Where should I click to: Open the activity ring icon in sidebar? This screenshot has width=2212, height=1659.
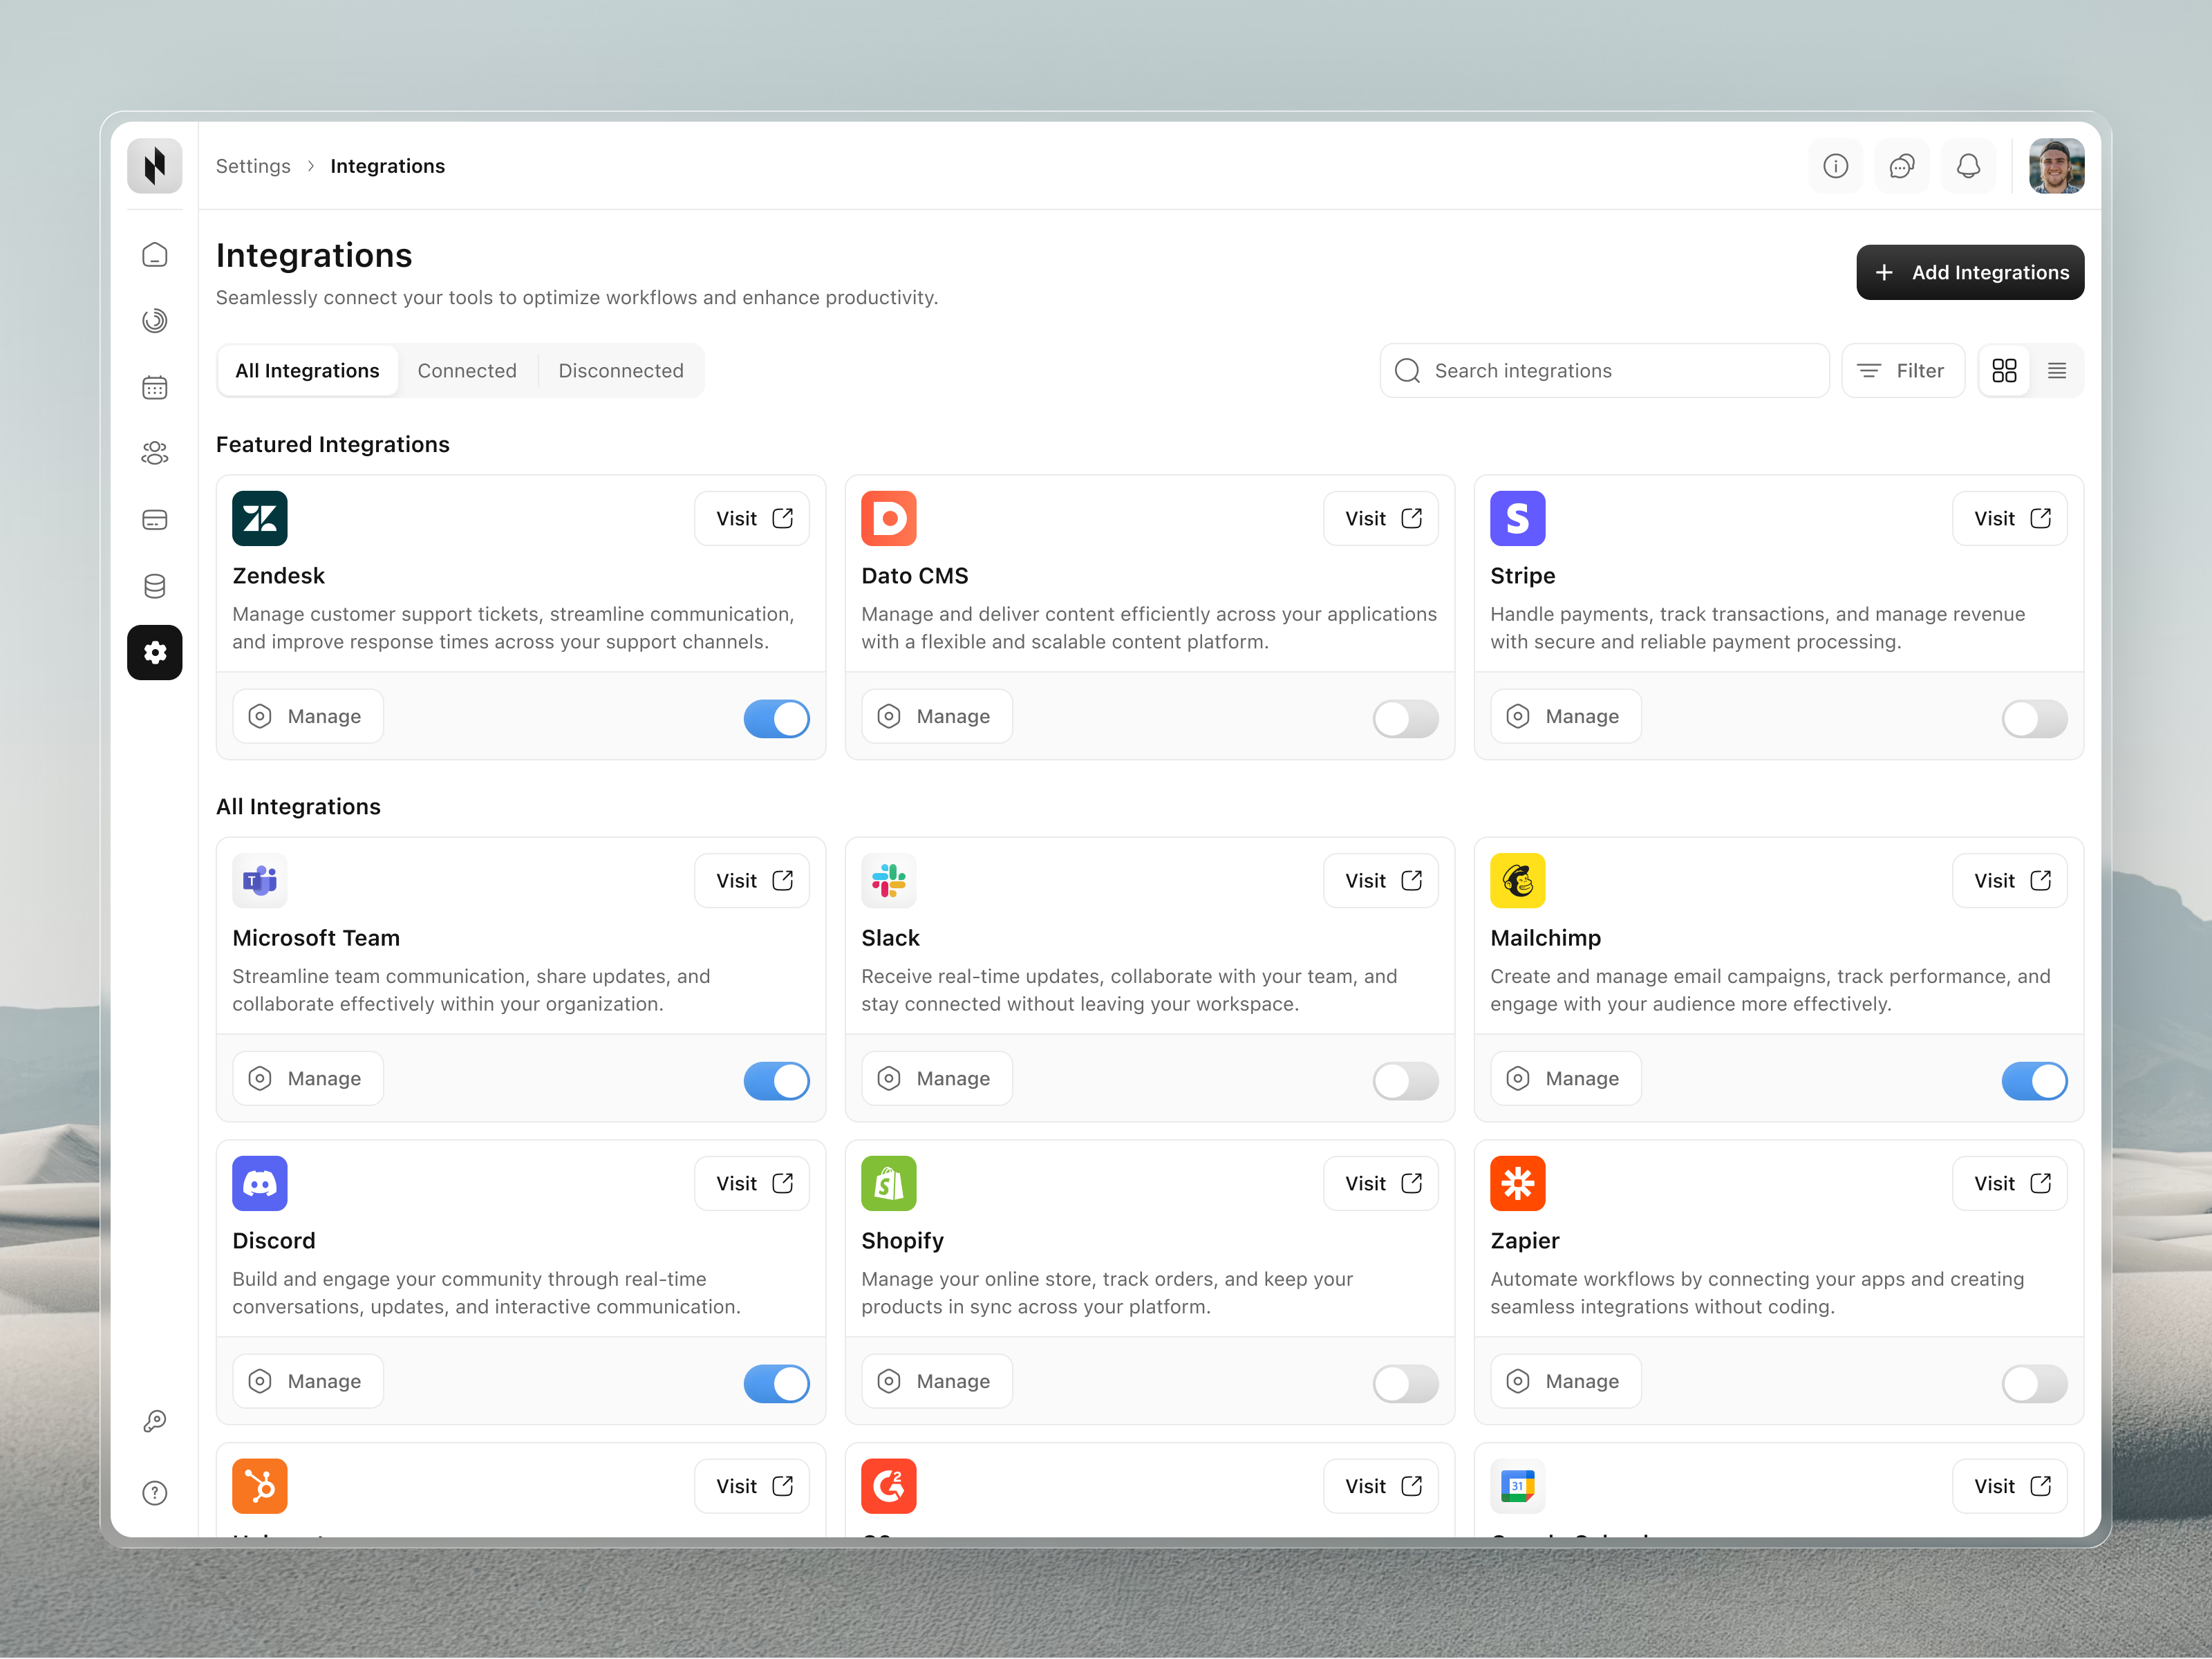tap(155, 321)
